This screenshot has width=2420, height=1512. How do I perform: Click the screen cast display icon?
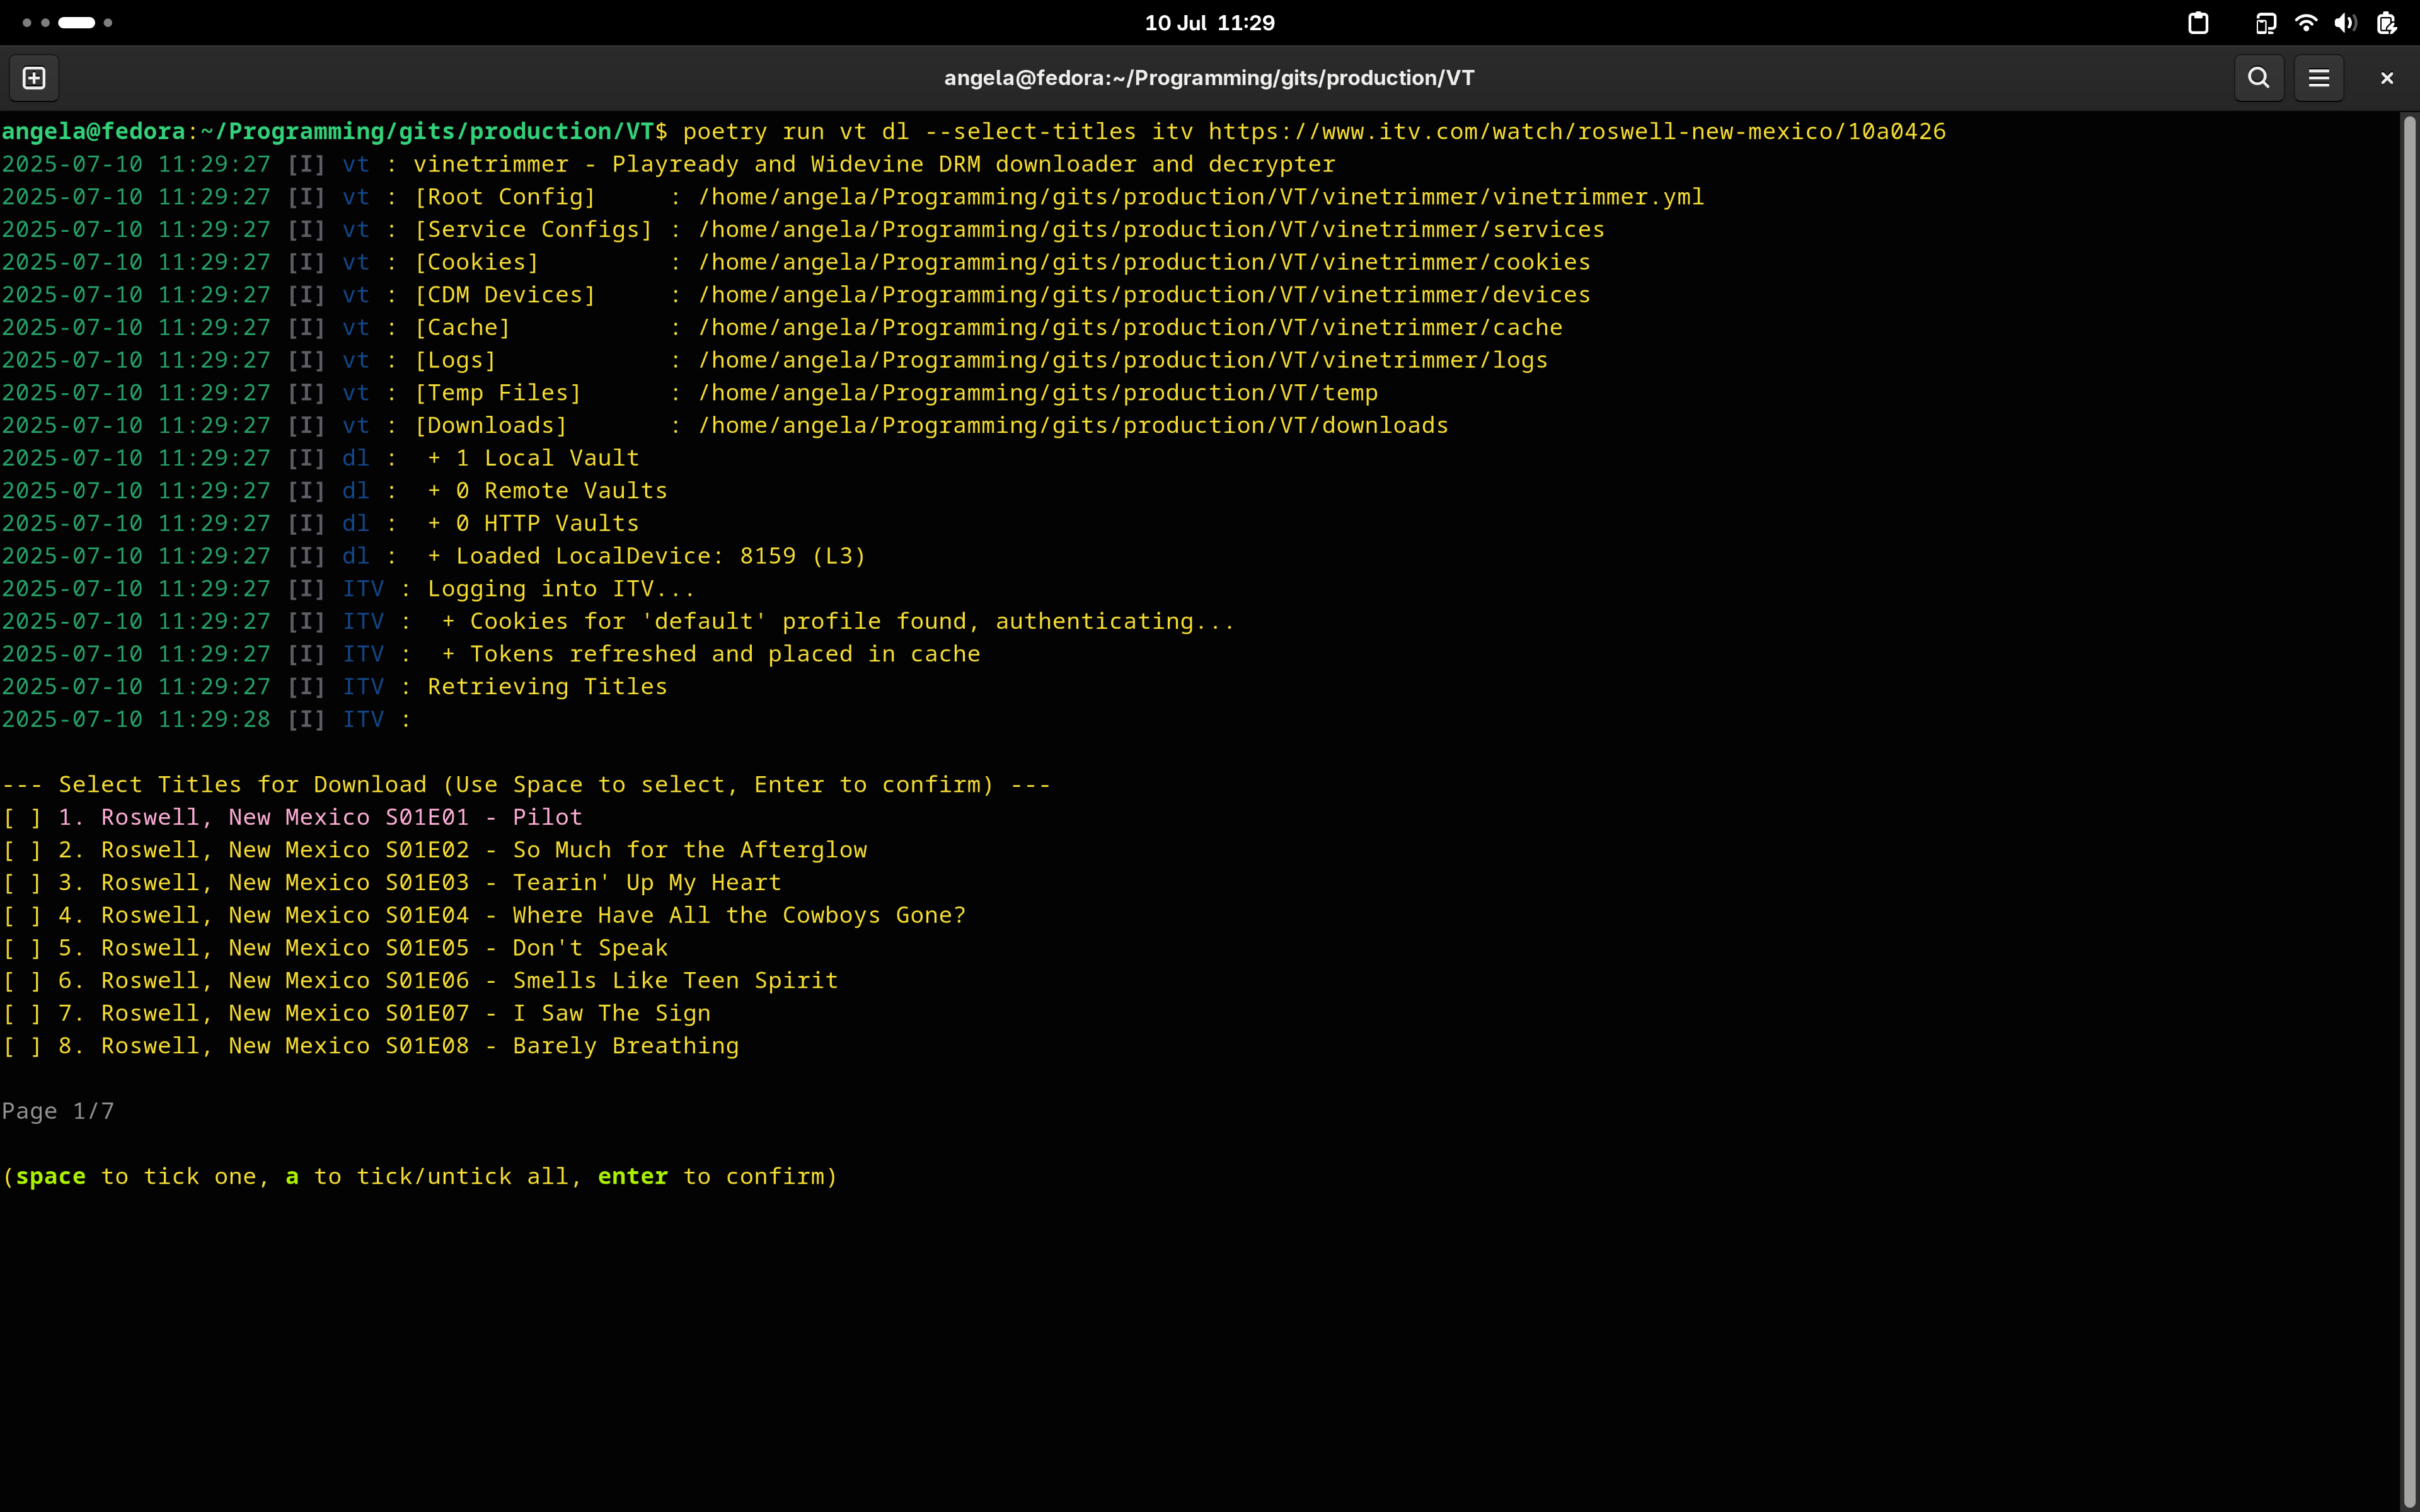pyautogui.click(x=2265, y=23)
